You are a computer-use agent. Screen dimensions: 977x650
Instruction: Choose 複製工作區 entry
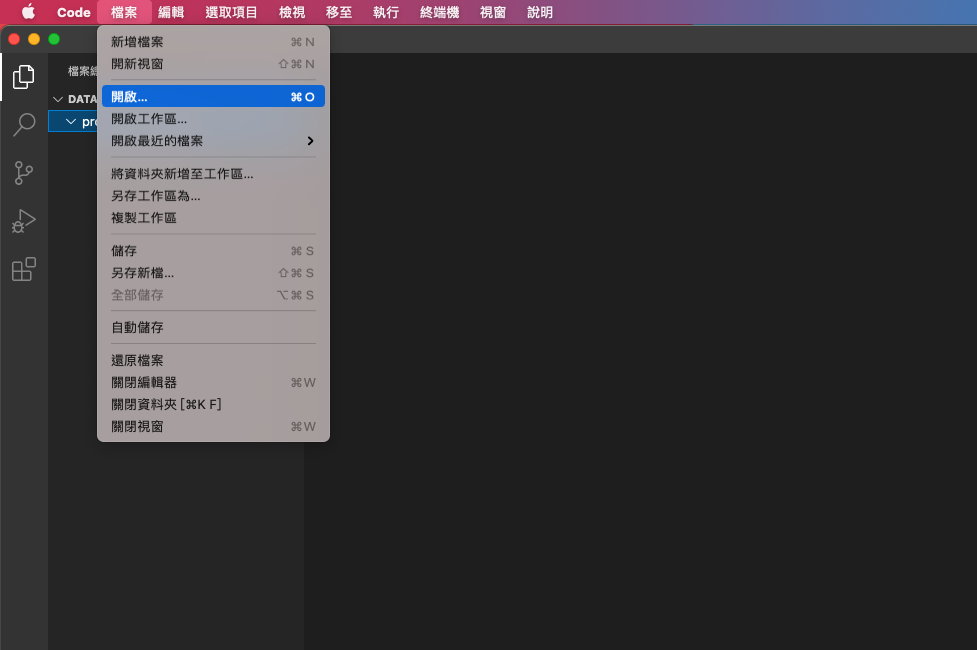(x=213, y=217)
